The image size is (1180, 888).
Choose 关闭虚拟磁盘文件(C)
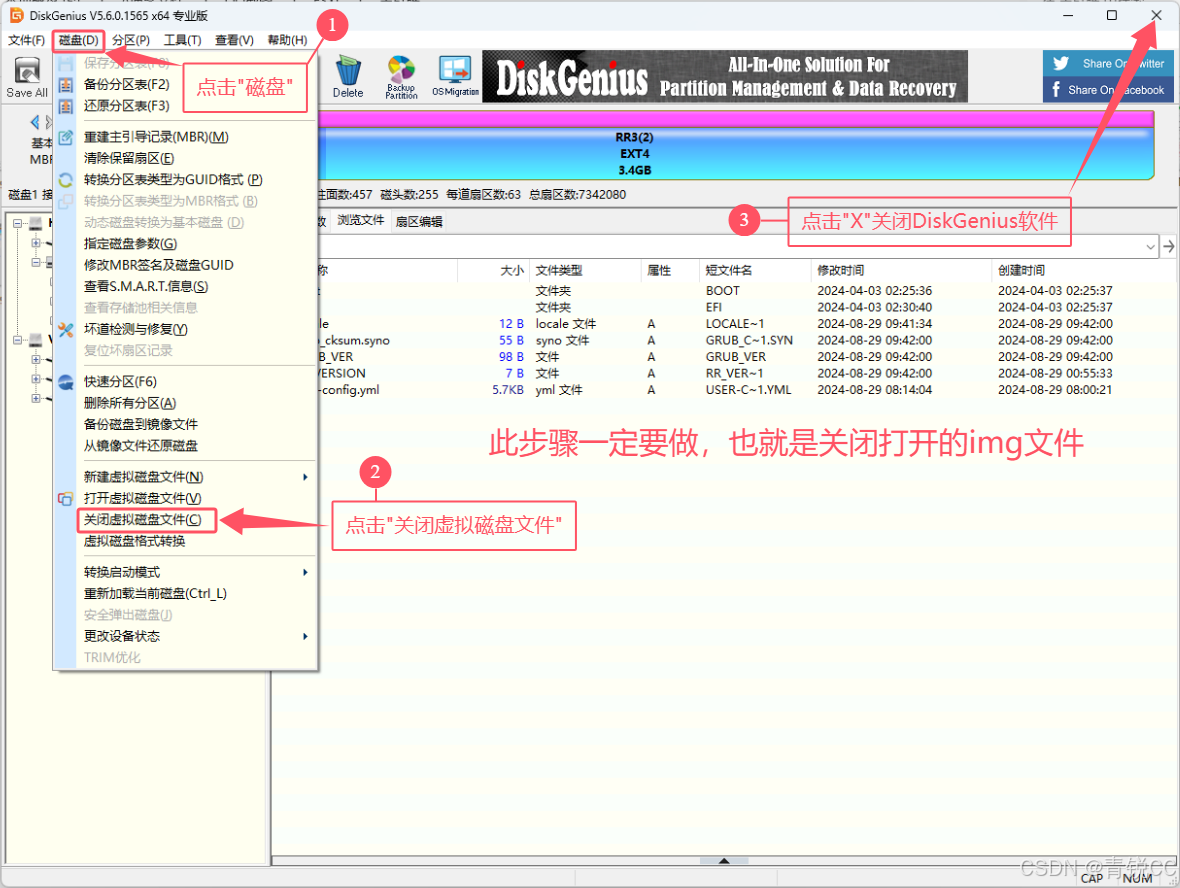coord(143,520)
